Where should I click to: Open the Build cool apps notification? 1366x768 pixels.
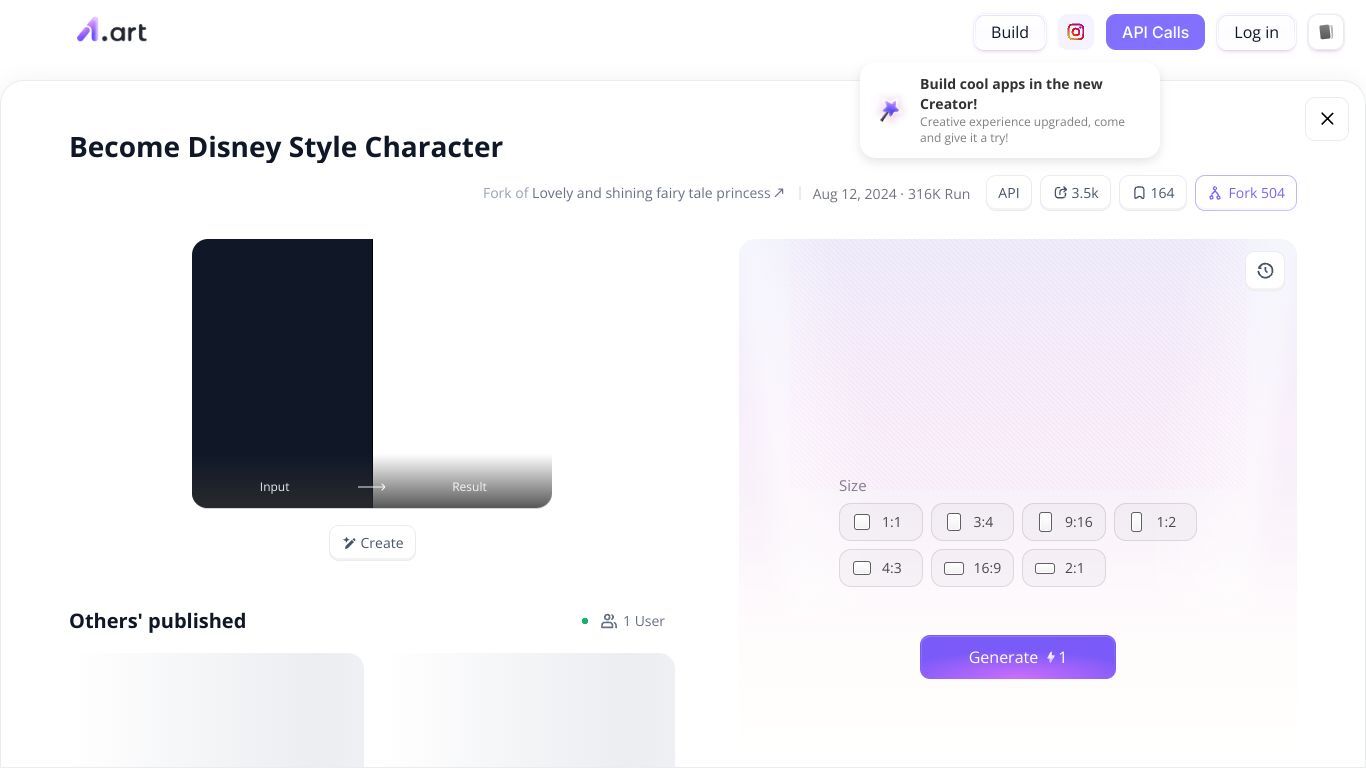pos(1010,110)
